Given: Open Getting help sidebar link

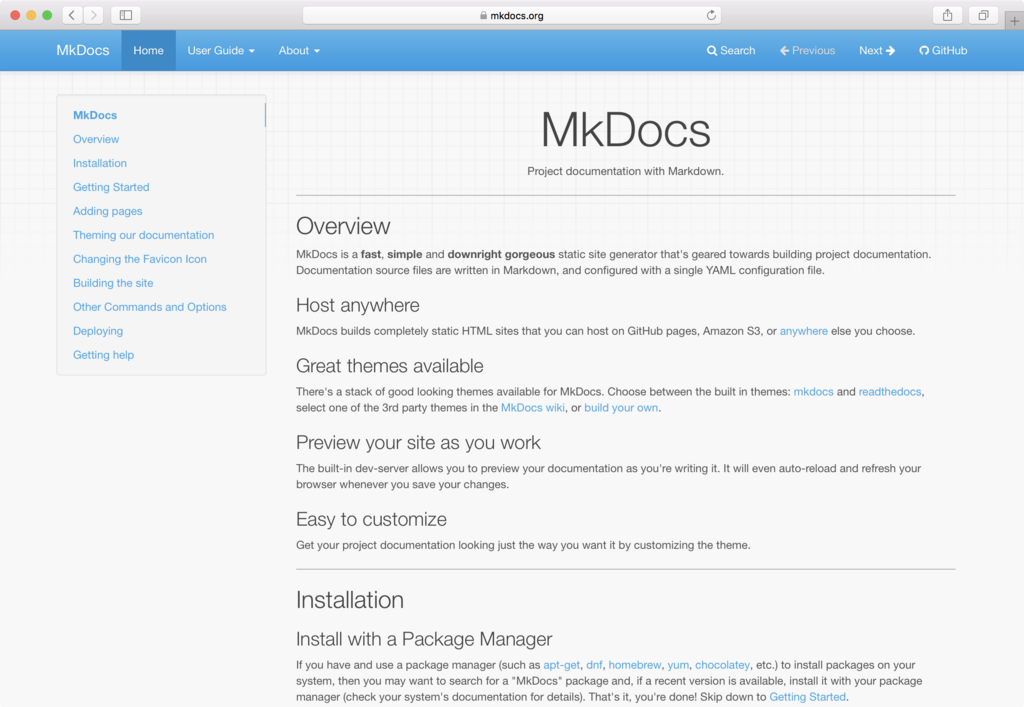Looking at the screenshot, I should pyautogui.click(x=103, y=355).
